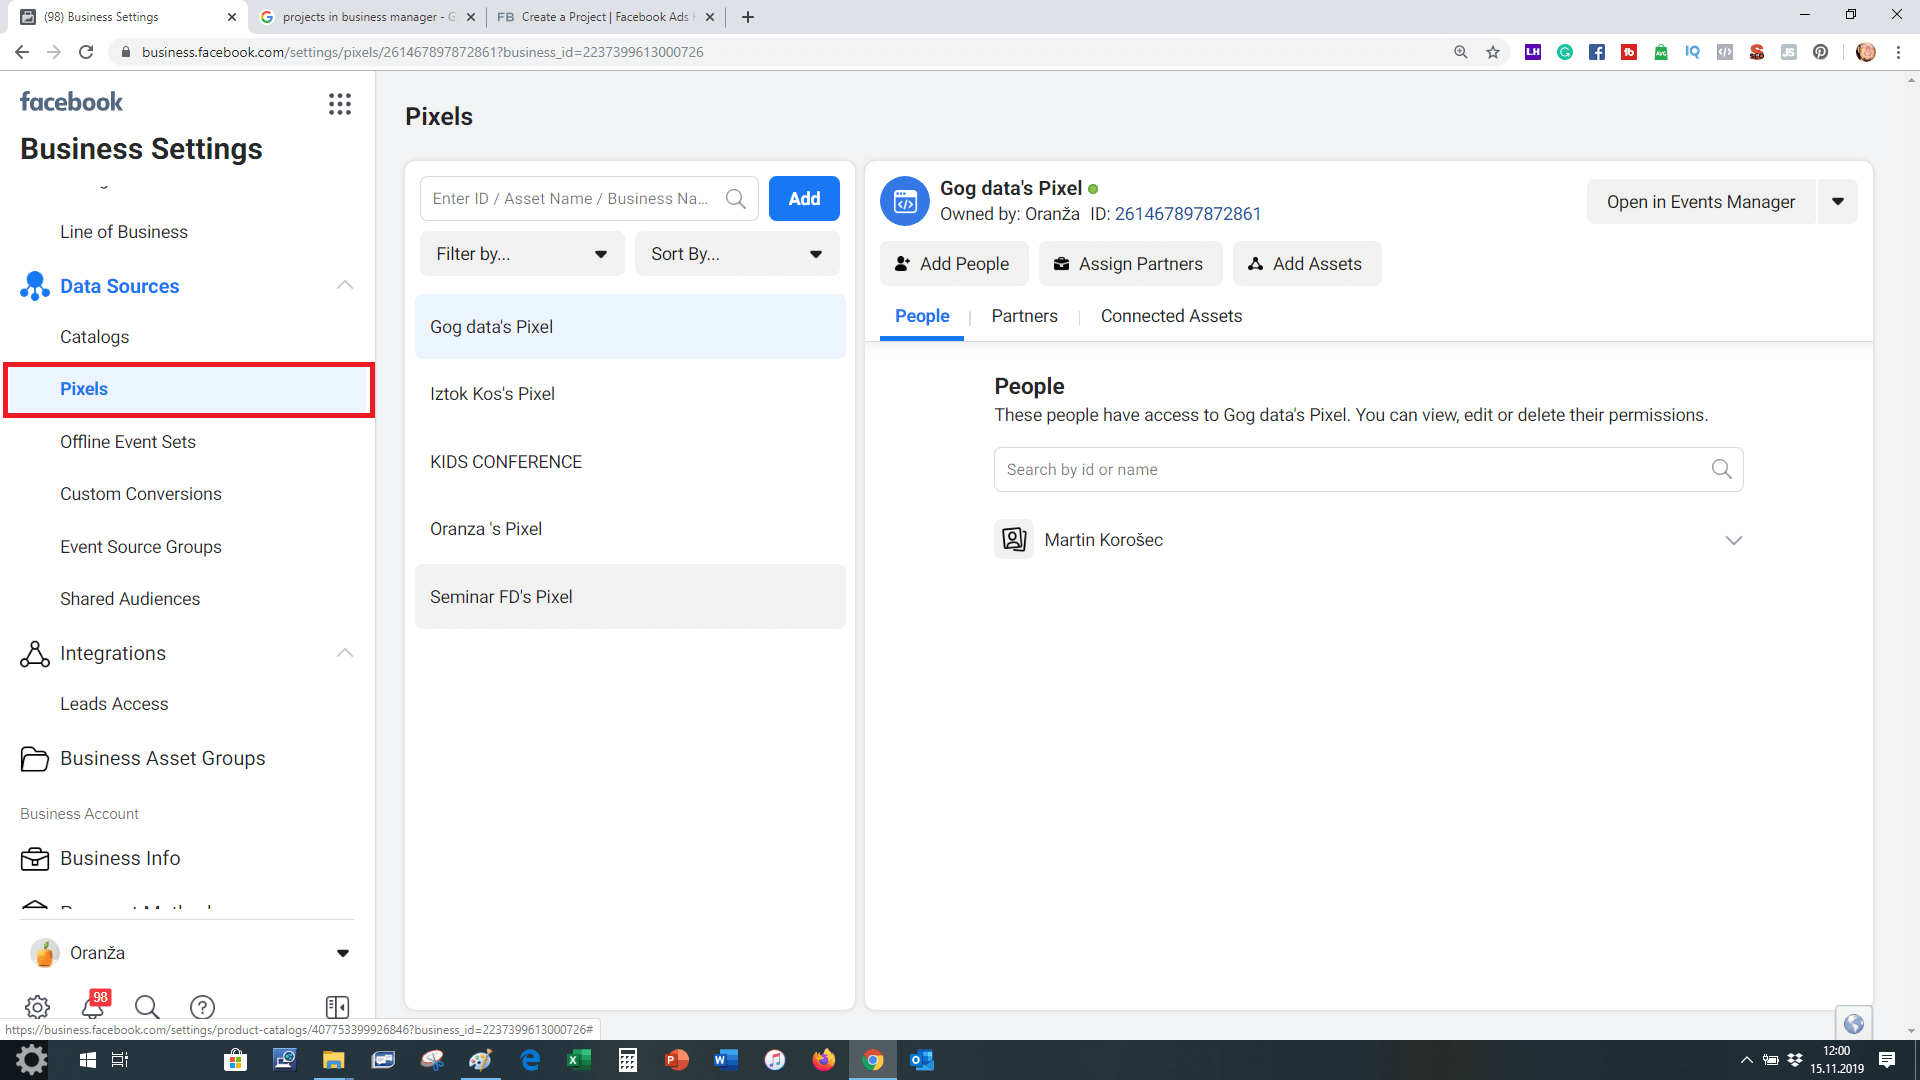
Task: Open notifications bell with 98 badge
Action: point(93,1005)
